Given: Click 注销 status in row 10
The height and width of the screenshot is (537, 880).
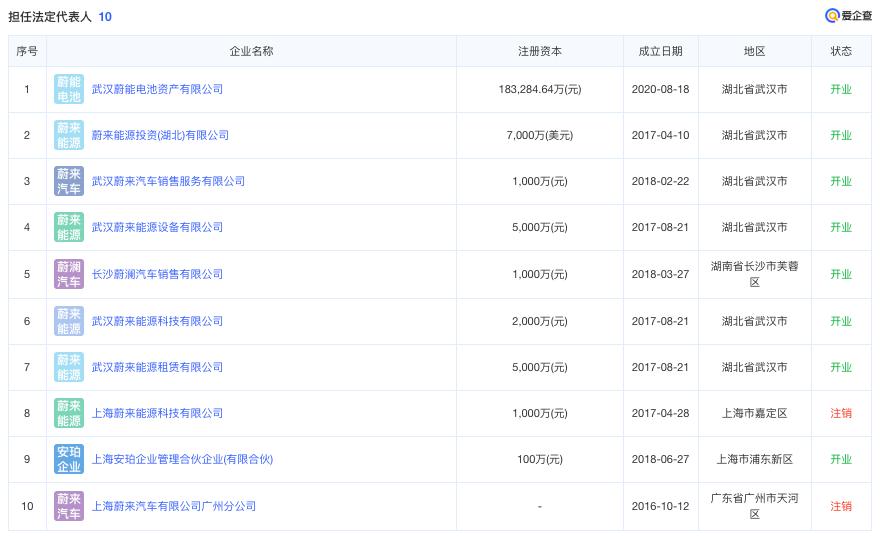Looking at the screenshot, I should click(x=841, y=506).
